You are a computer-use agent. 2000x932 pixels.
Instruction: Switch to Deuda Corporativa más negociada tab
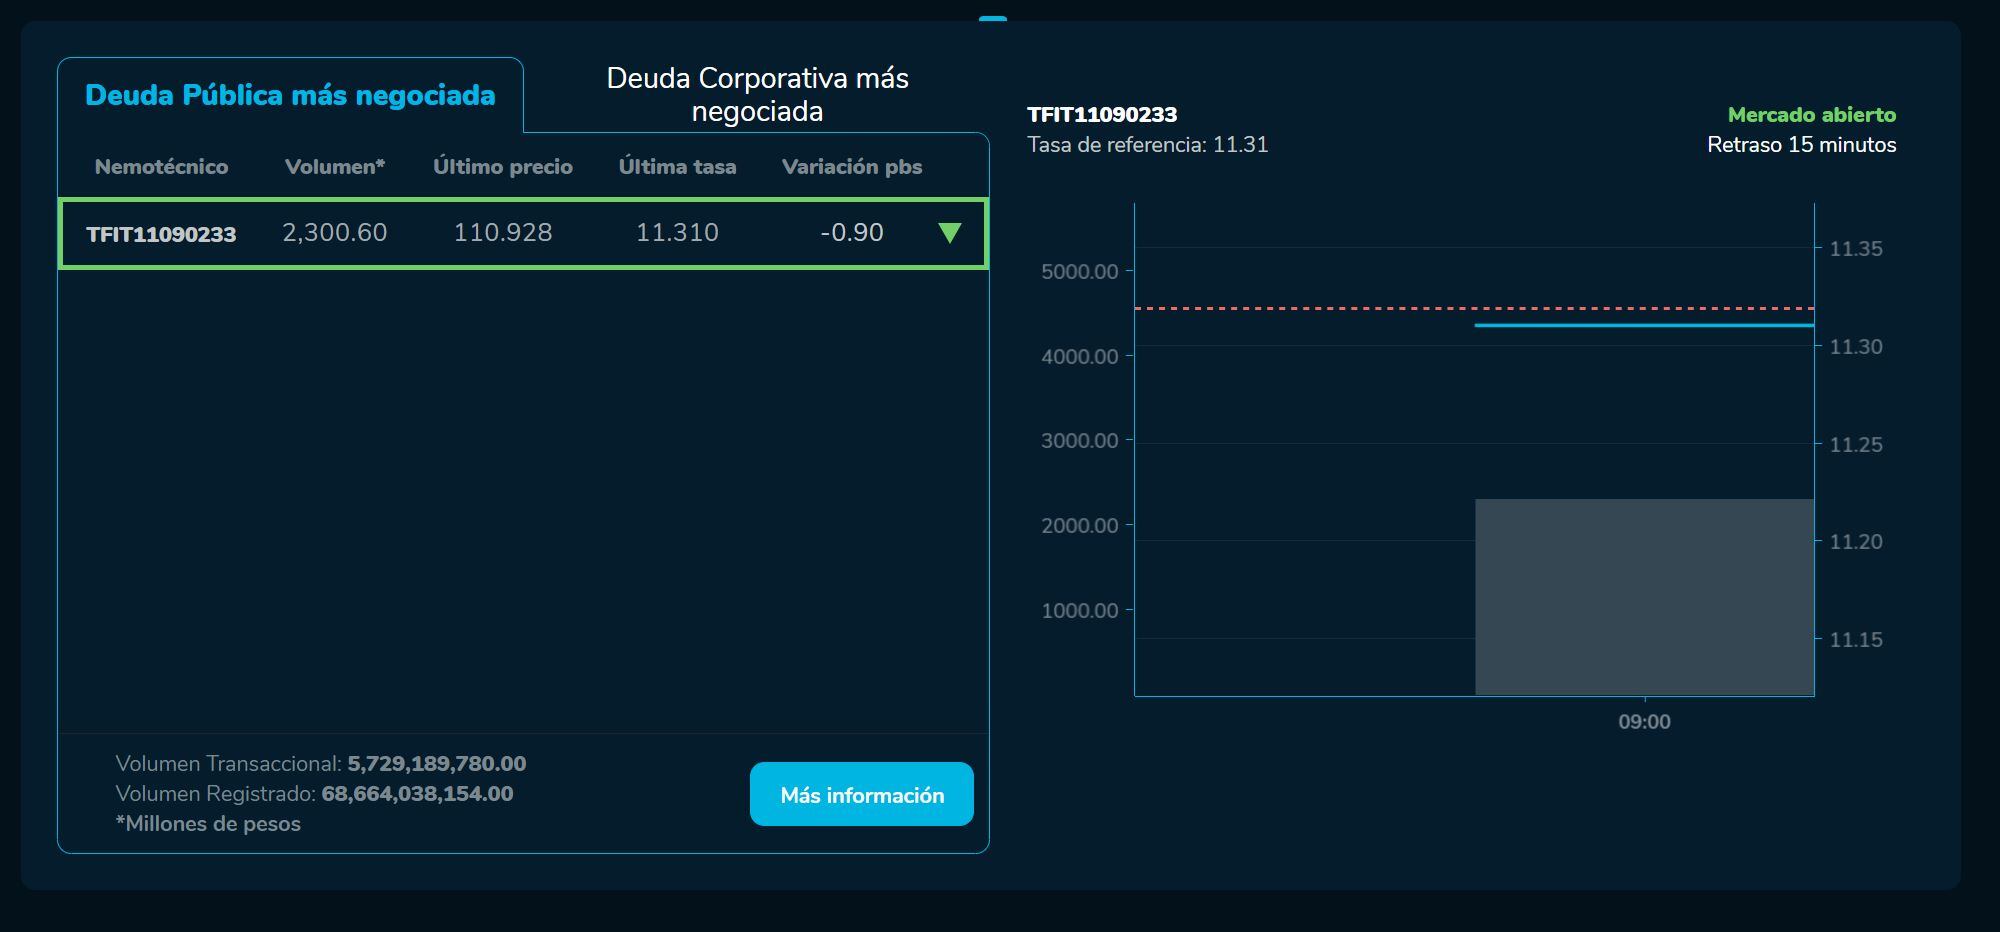(x=757, y=94)
